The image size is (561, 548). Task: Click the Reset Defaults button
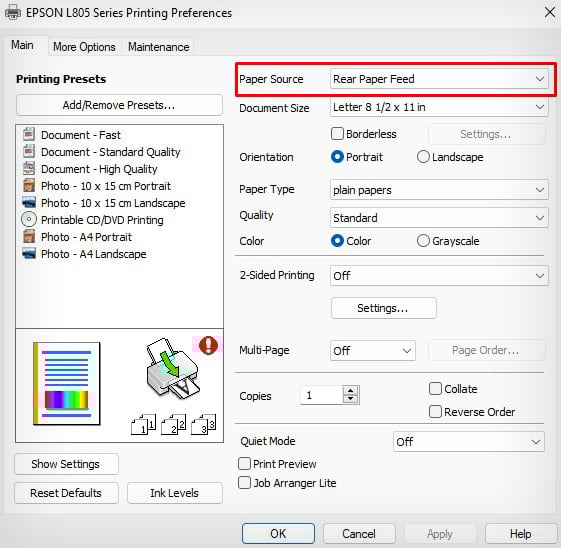click(x=66, y=493)
